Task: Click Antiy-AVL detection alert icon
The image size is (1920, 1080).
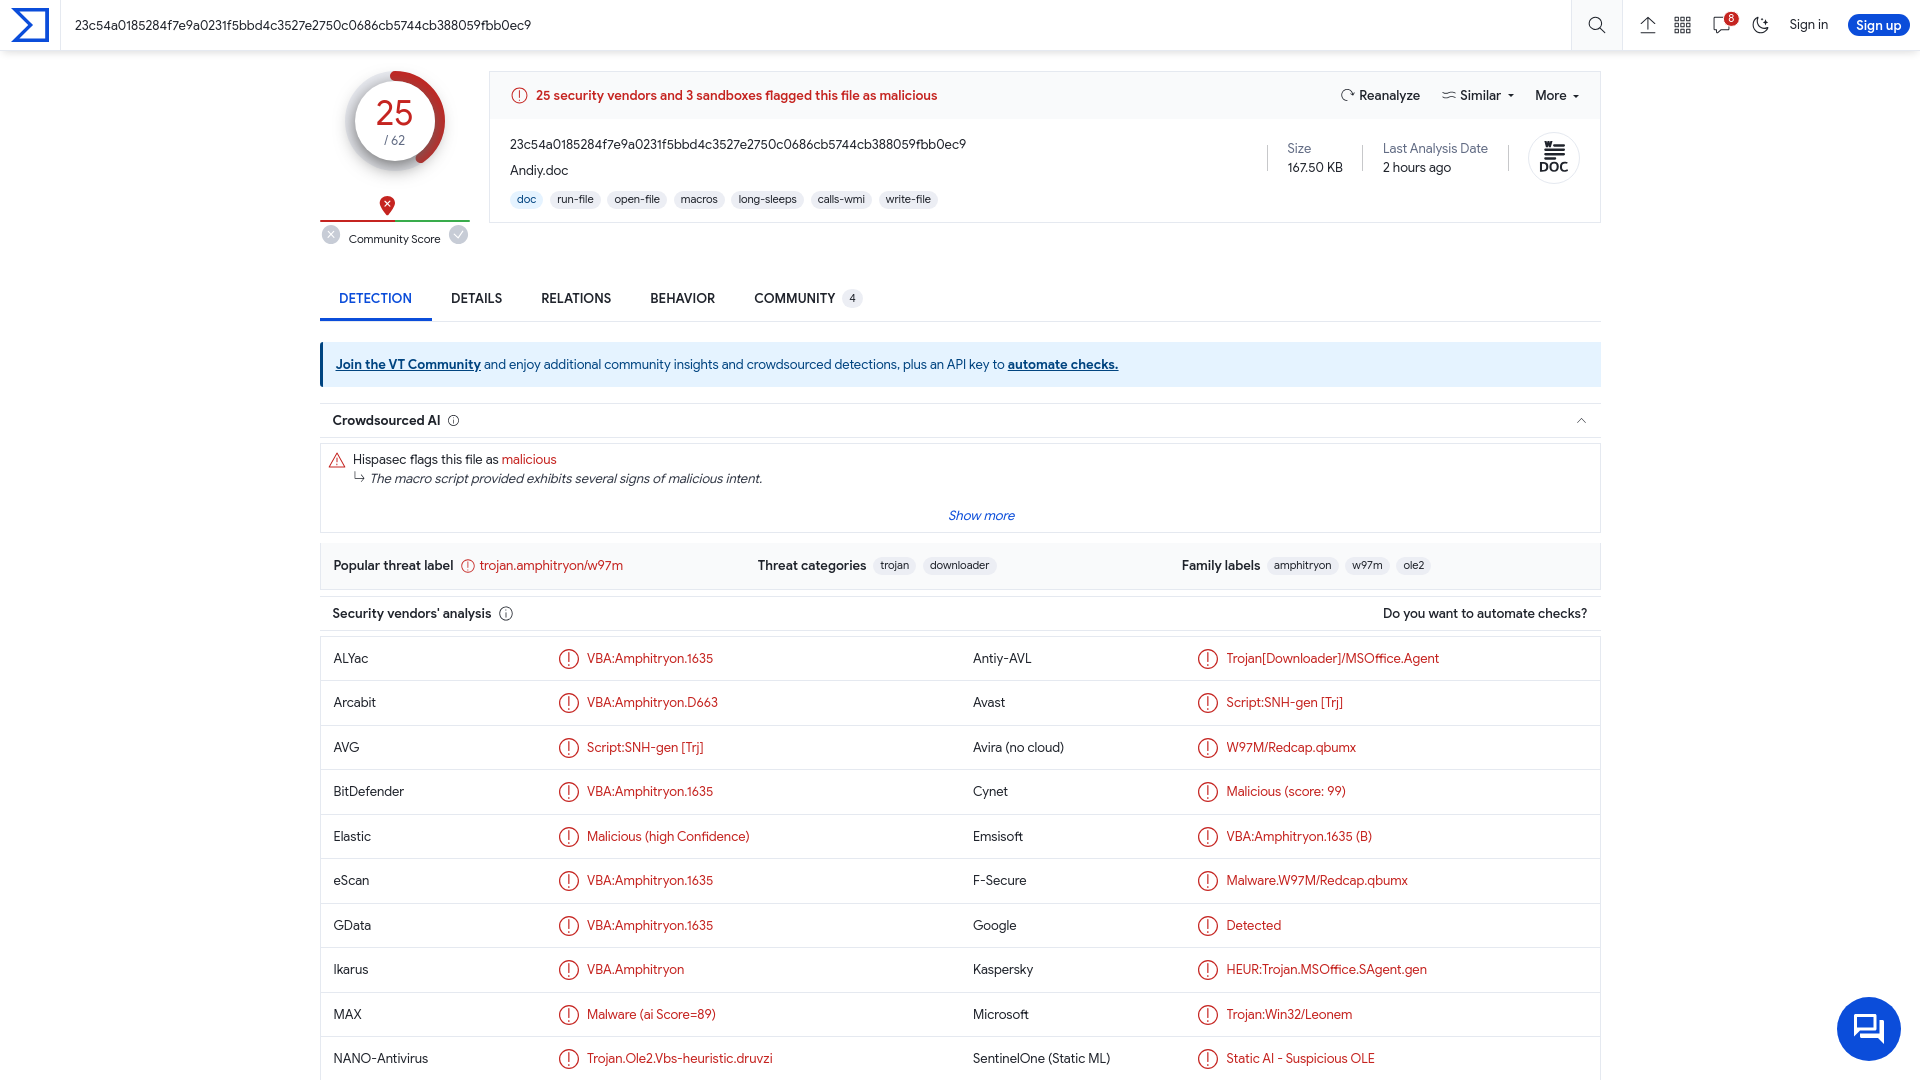Action: [1208, 659]
